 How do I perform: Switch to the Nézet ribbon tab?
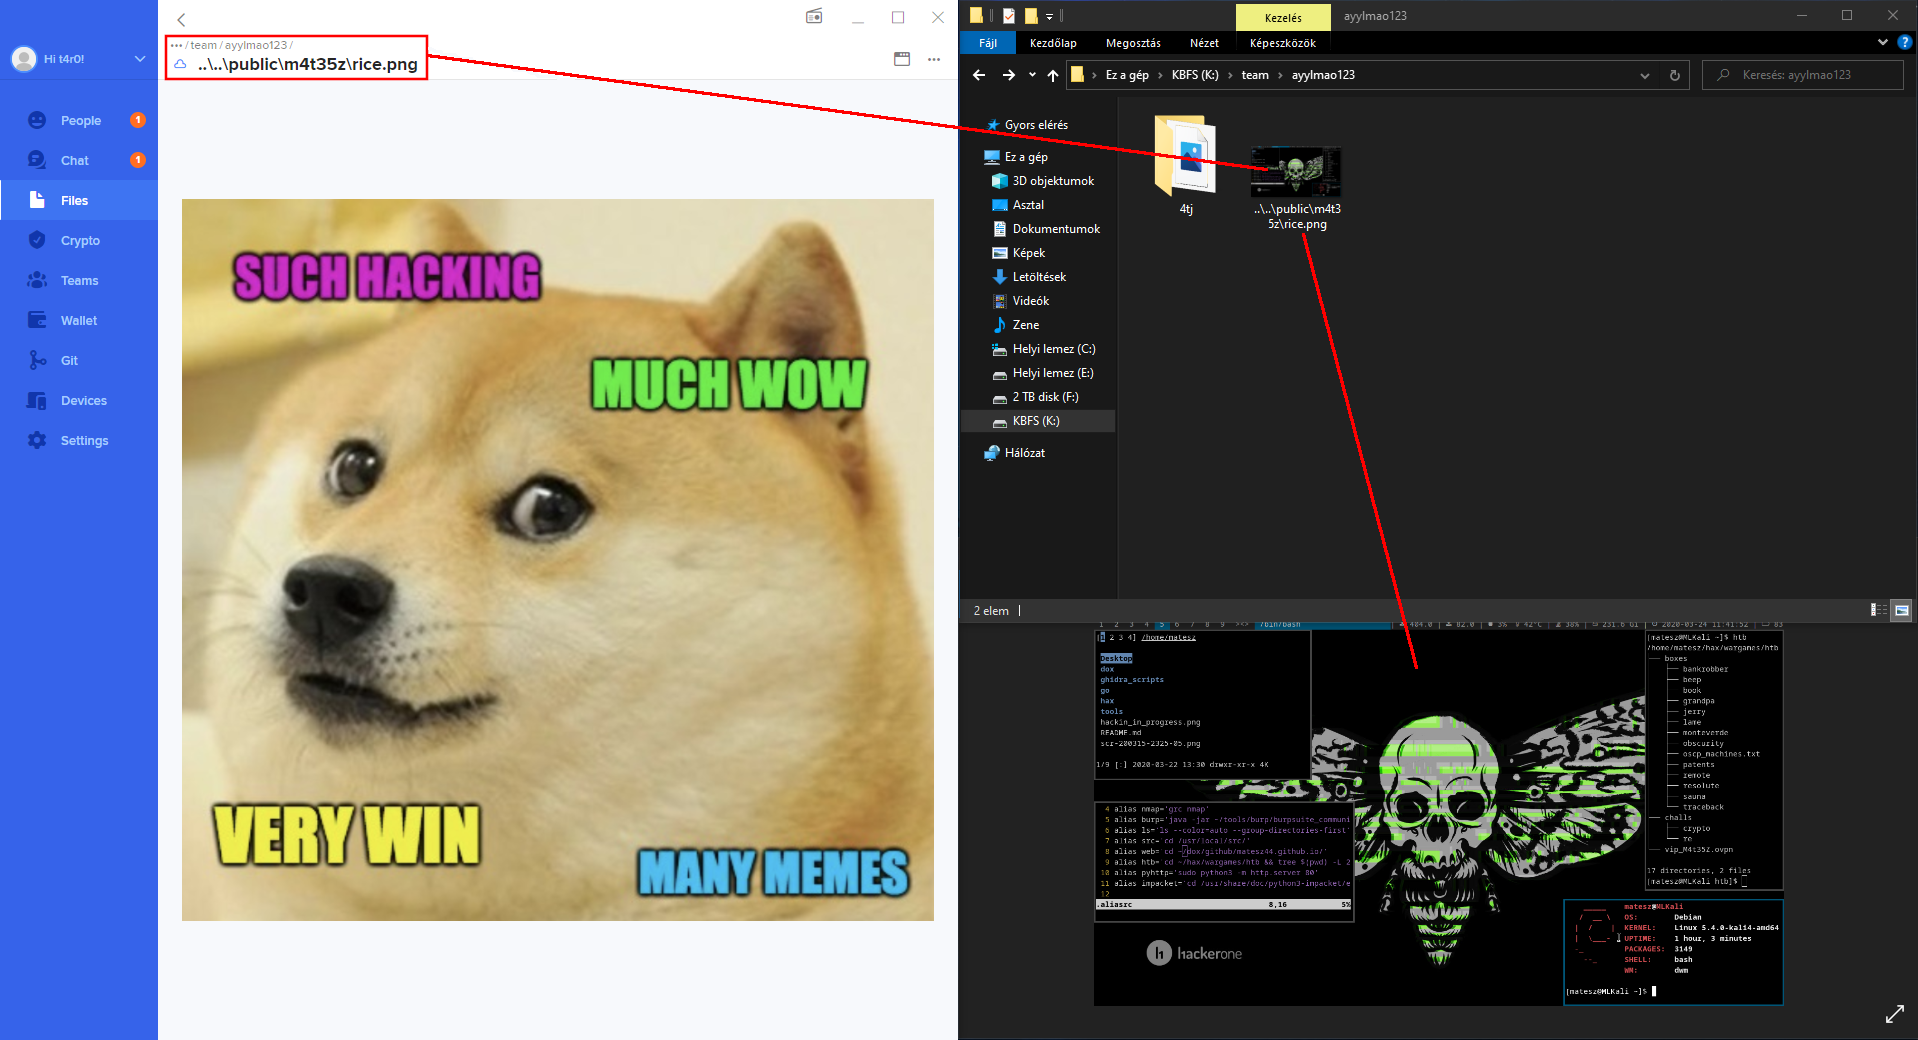(1204, 43)
